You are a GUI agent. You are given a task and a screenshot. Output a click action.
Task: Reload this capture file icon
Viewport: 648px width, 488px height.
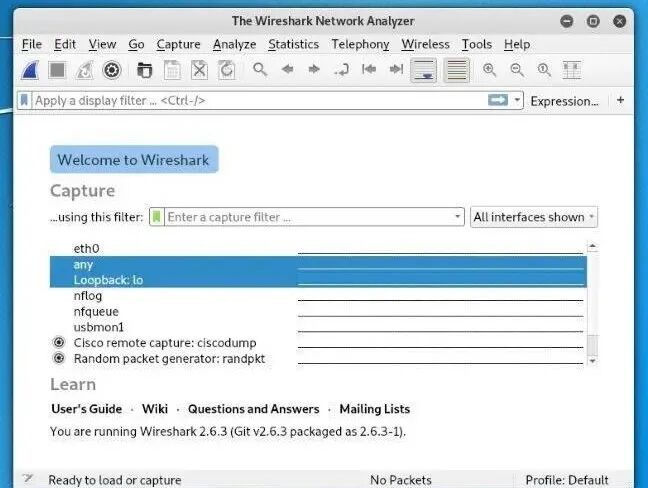(226, 70)
